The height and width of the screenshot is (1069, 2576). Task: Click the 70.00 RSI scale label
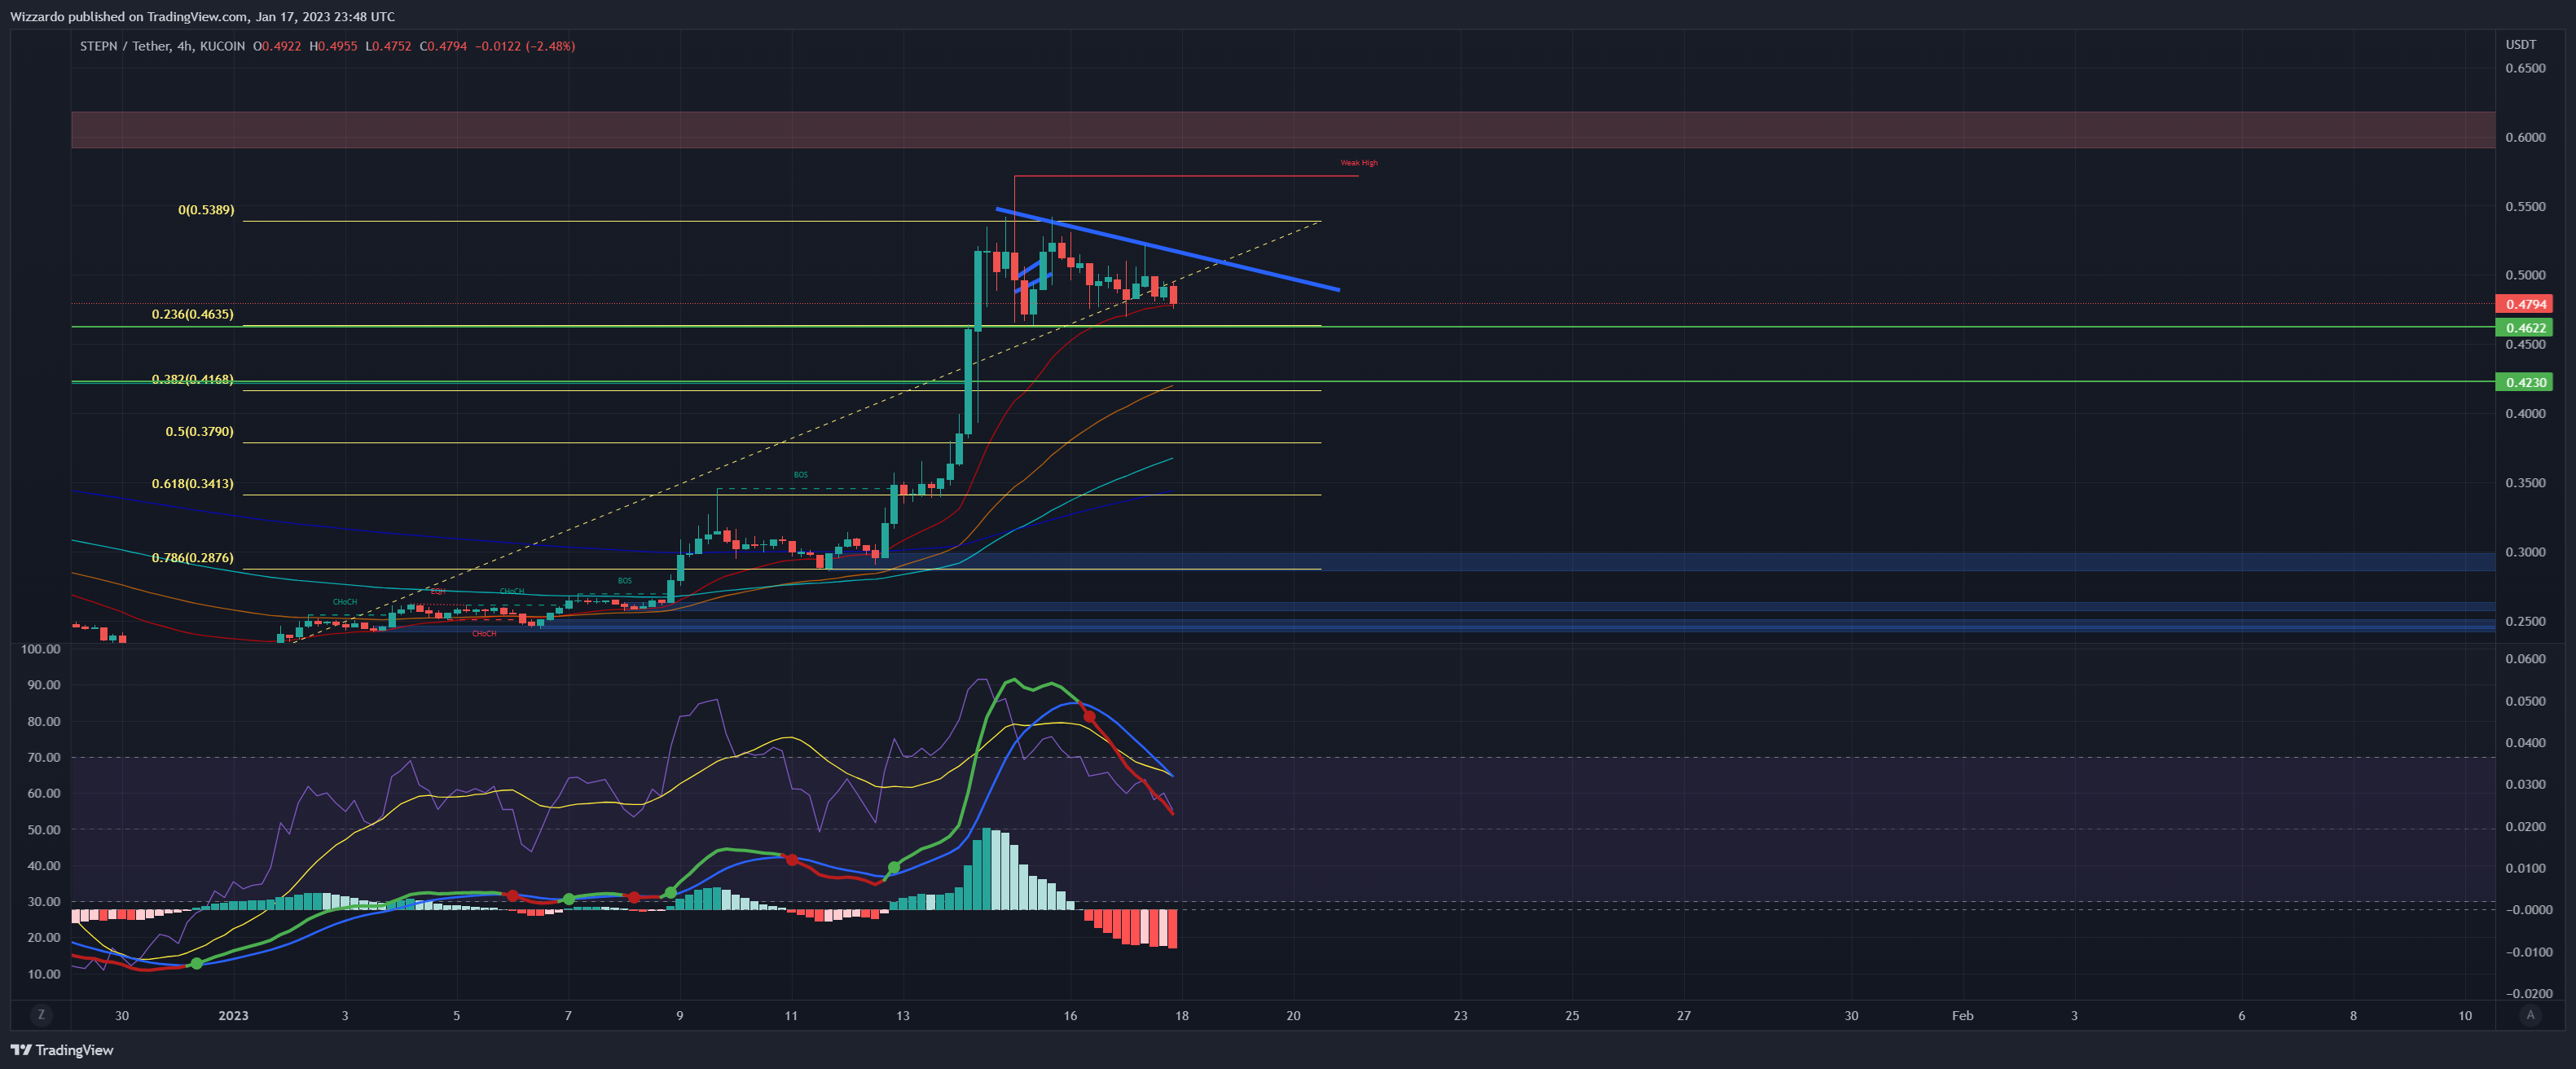point(44,758)
